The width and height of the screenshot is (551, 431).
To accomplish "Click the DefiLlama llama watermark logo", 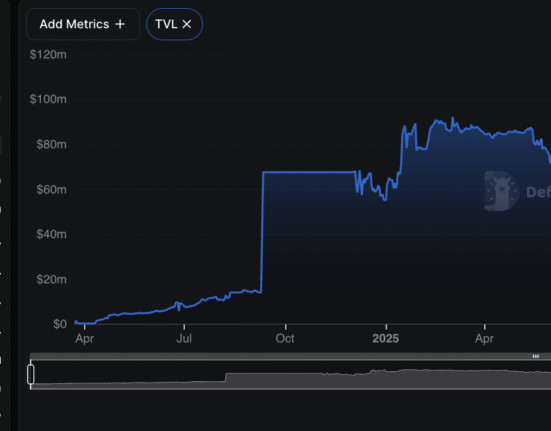I will [501, 191].
